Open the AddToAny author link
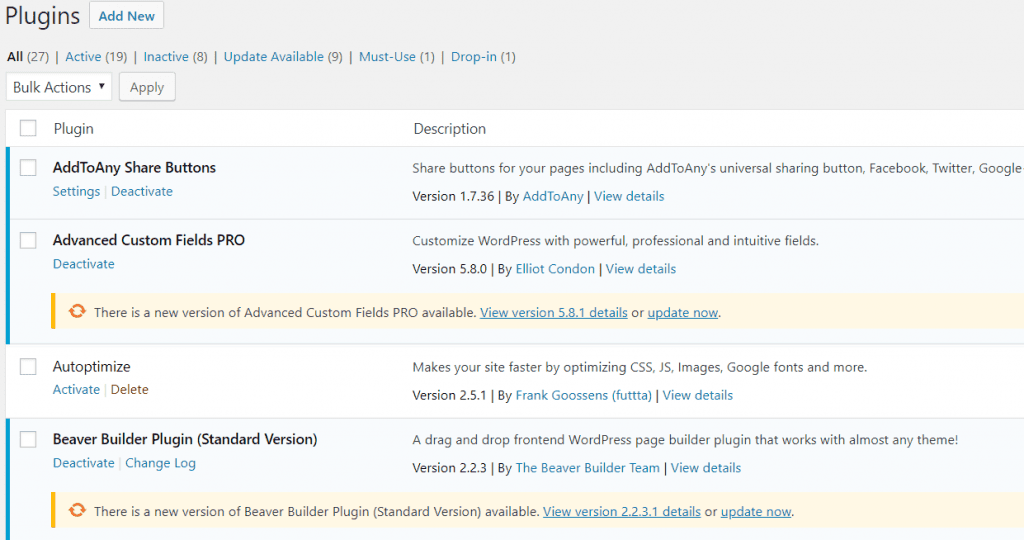1024x540 pixels. click(x=553, y=197)
